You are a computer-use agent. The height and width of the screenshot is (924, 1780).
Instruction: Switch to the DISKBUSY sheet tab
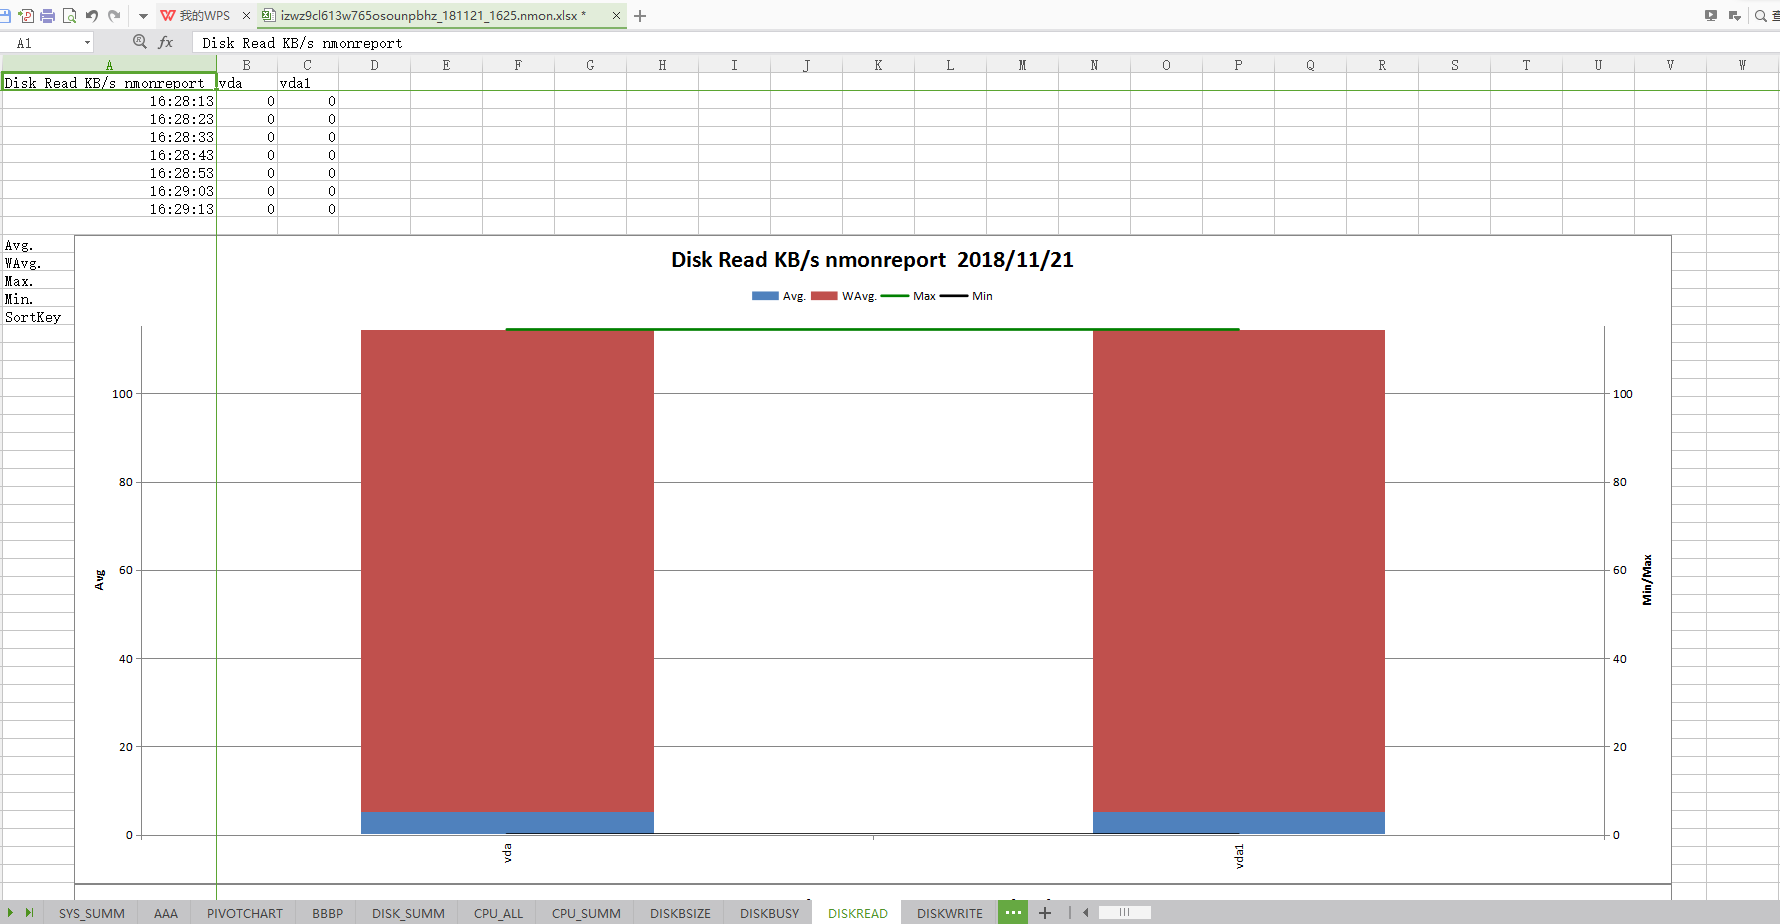click(x=770, y=913)
